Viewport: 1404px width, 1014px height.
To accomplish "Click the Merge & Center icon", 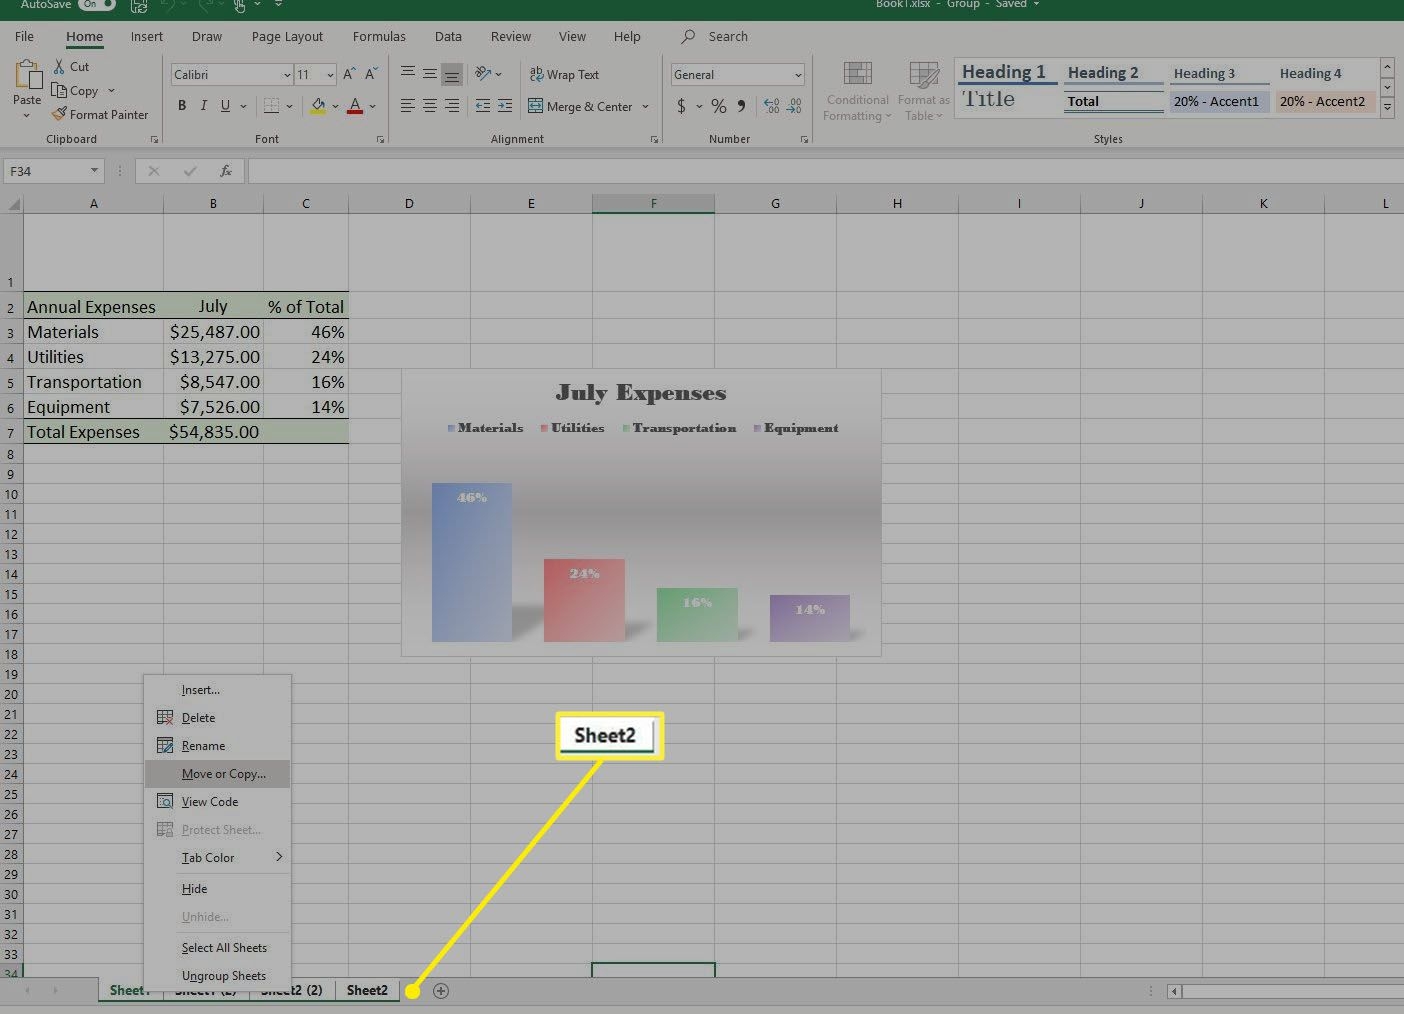I will tap(536, 106).
